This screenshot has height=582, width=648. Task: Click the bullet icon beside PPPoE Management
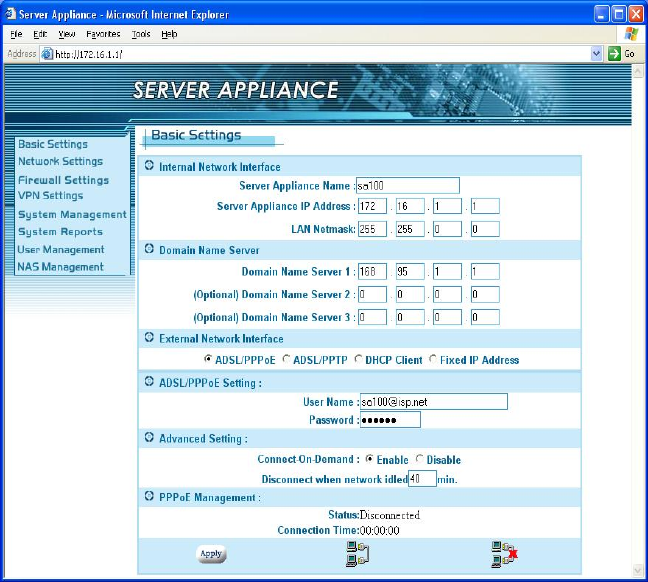pyautogui.click(x=149, y=496)
